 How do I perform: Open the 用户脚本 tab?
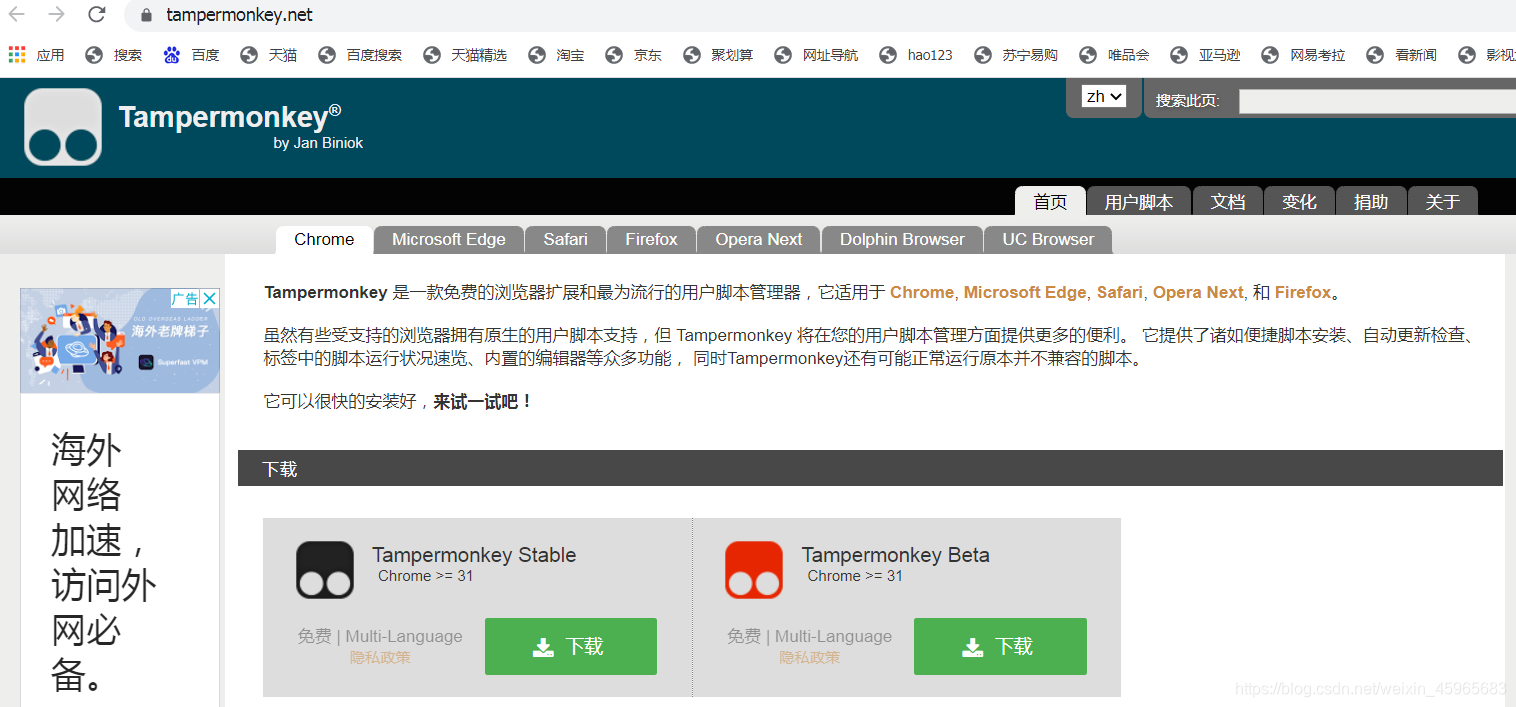pyautogui.click(x=1139, y=201)
